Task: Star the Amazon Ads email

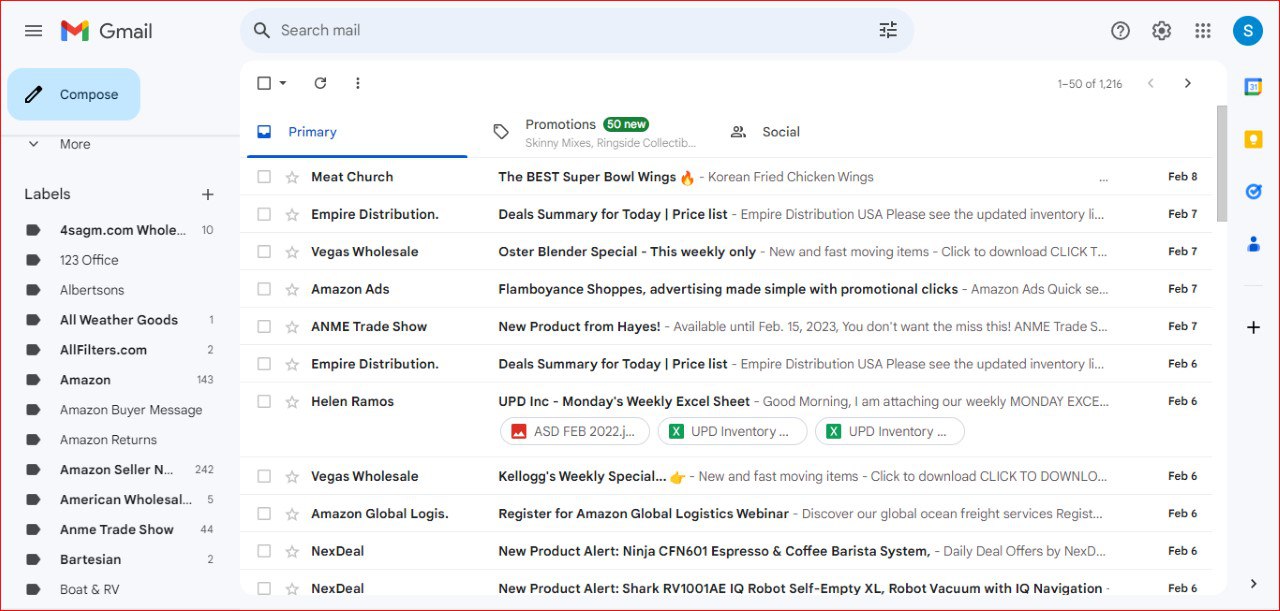Action: (x=292, y=289)
